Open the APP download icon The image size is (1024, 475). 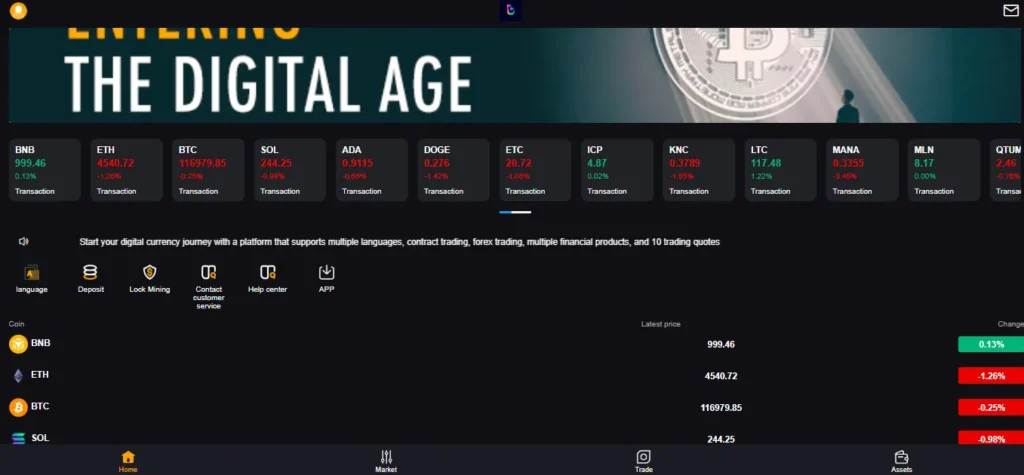point(327,272)
